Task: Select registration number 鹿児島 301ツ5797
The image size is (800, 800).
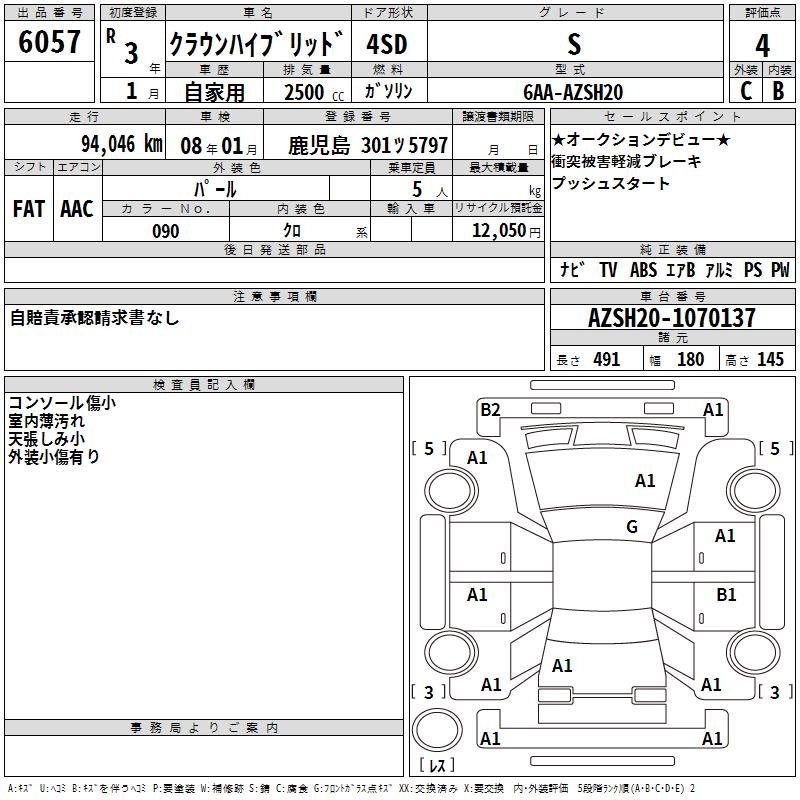Action: [368, 146]
